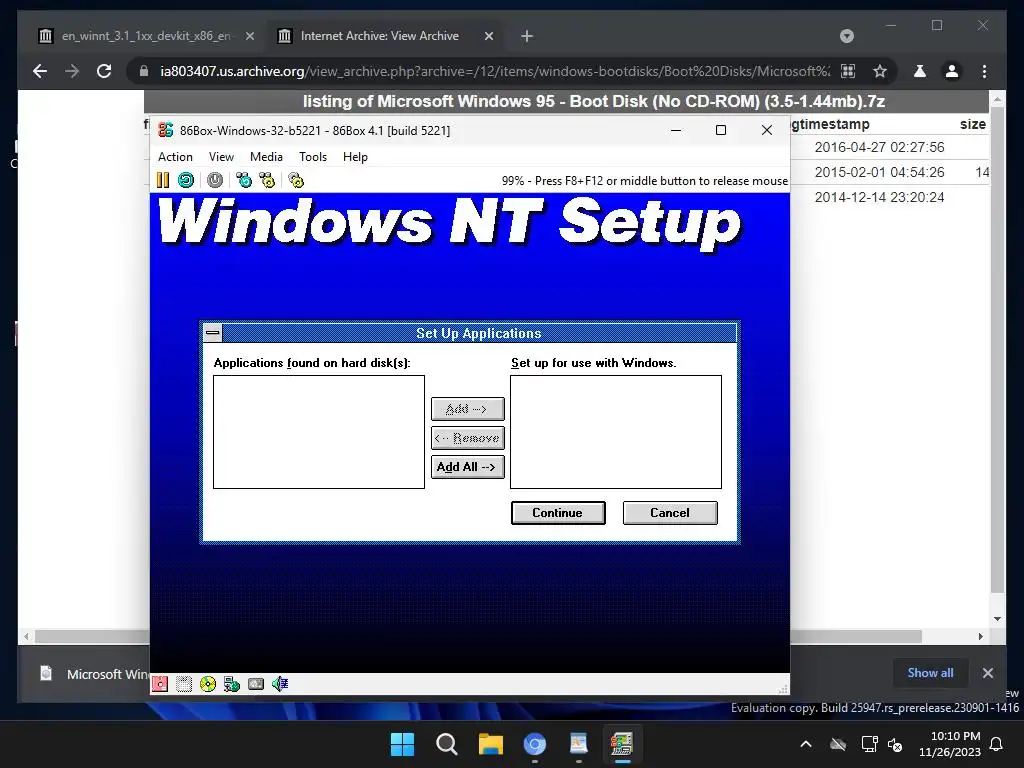
Task: Close the View Archive Chrome tab
Action: (x=488, y=36)
